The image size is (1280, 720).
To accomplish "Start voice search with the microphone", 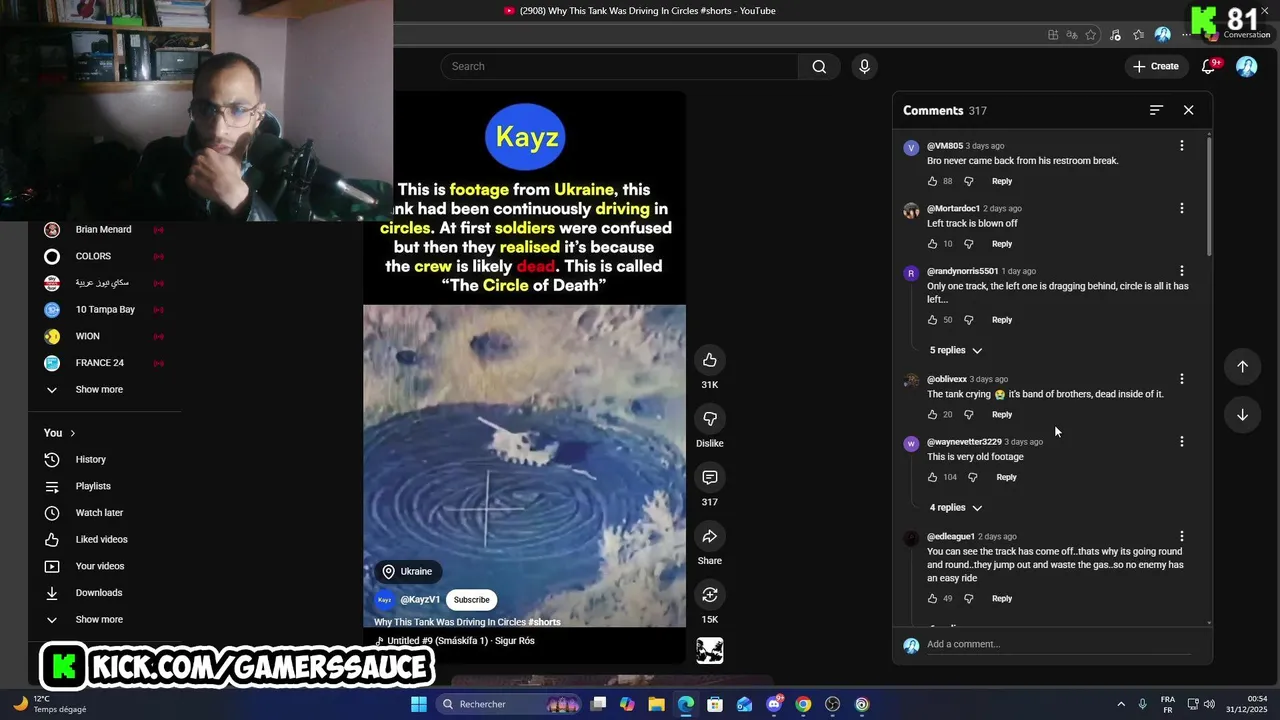I will [864, 66].
